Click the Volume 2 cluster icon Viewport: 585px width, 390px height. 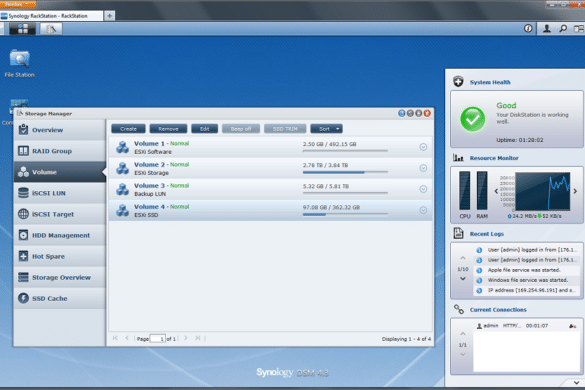point(122,168)
